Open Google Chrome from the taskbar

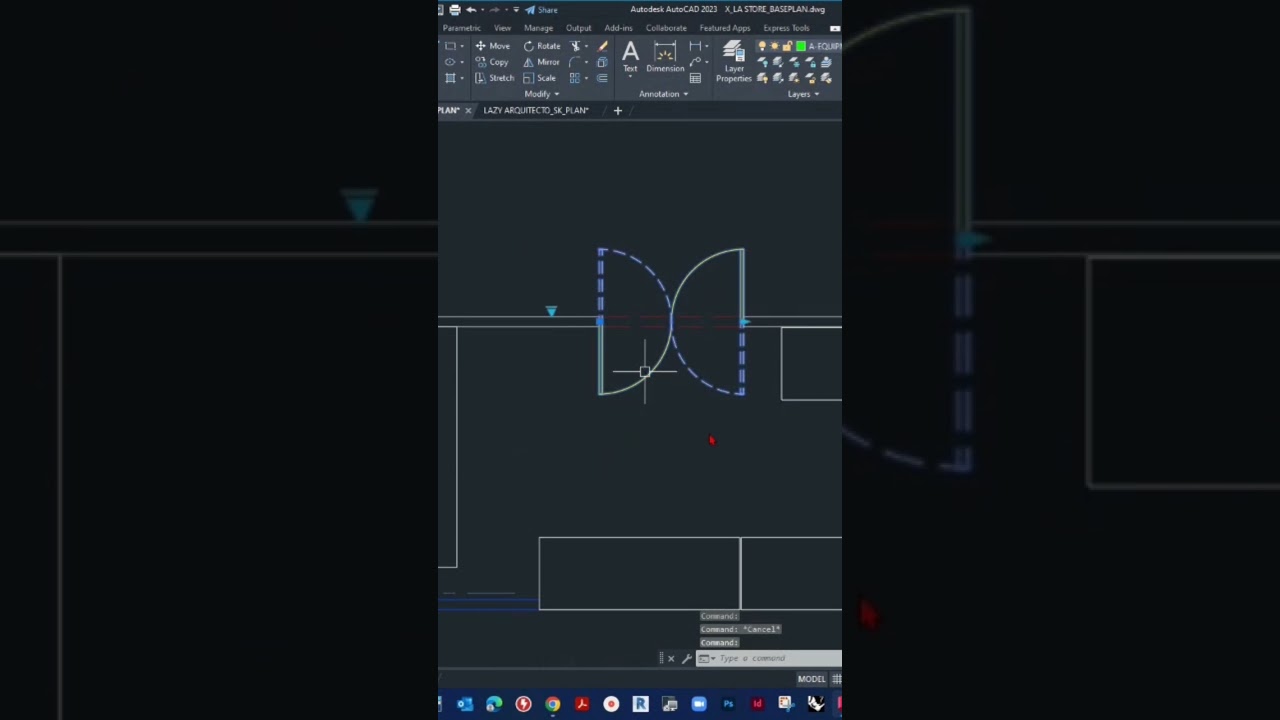point(553,704)
